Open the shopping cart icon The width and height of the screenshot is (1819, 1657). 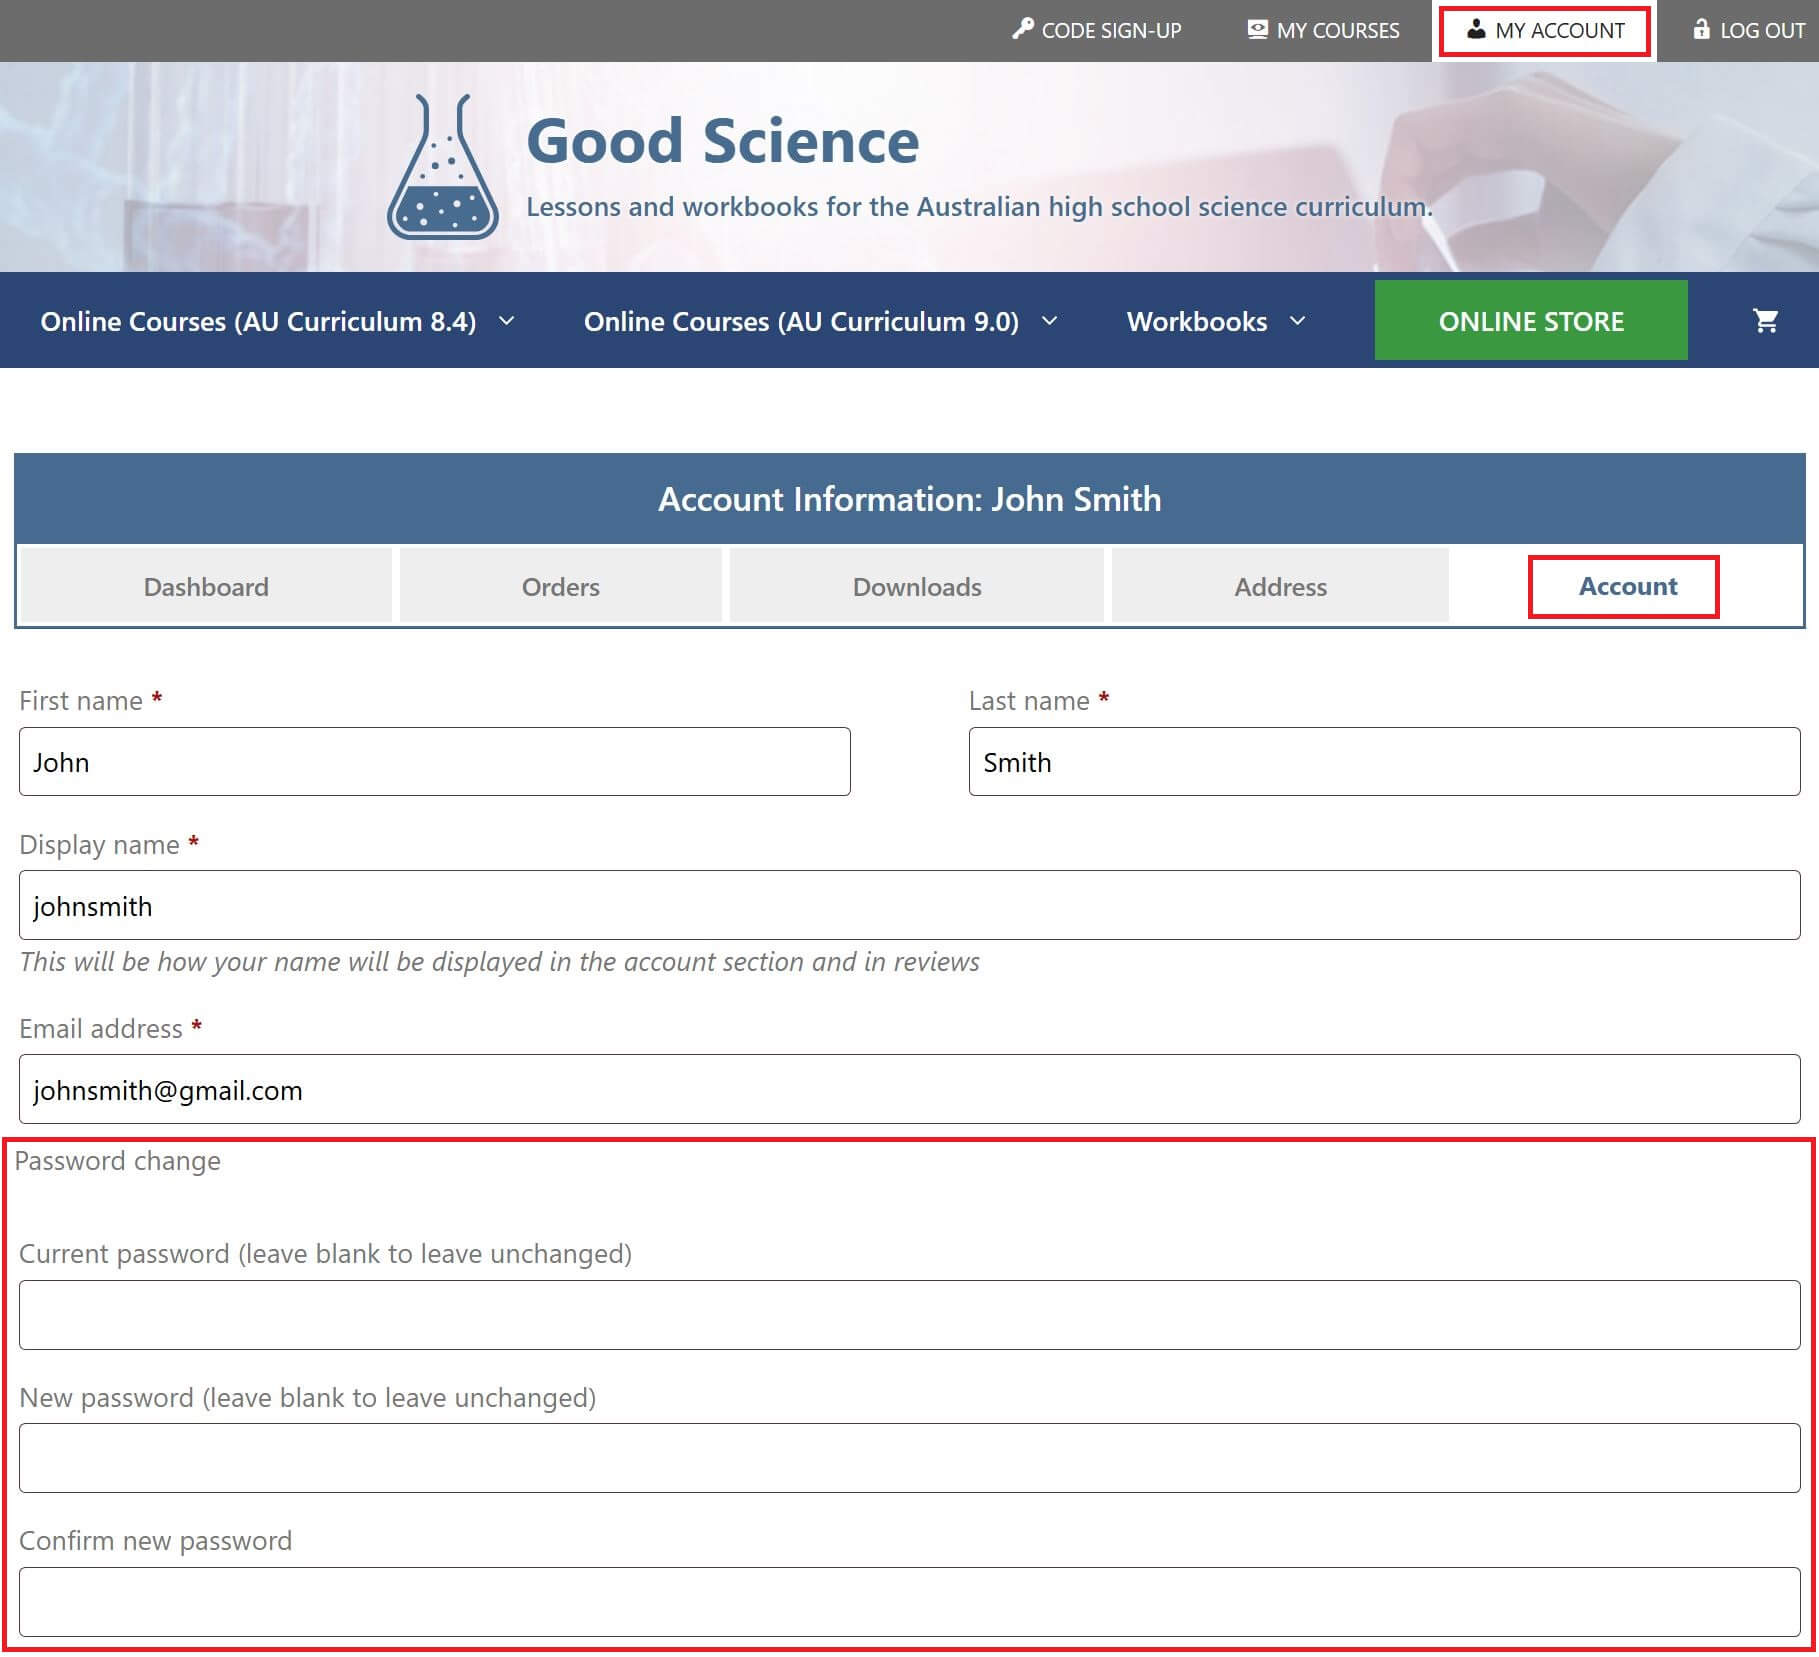[1766, 320]
